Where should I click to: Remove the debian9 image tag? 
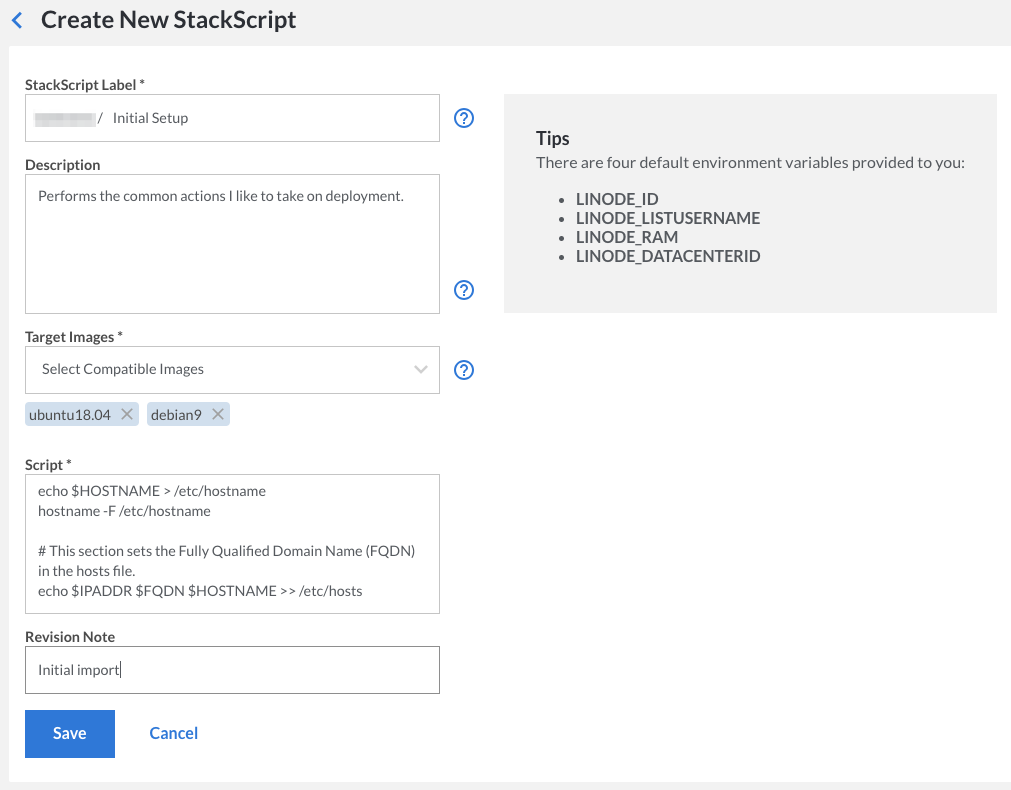(217, 415)
